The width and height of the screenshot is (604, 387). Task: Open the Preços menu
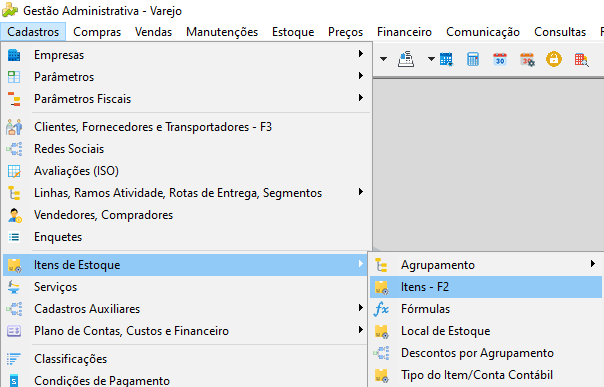pyautogui.click(x=346, y=32)
